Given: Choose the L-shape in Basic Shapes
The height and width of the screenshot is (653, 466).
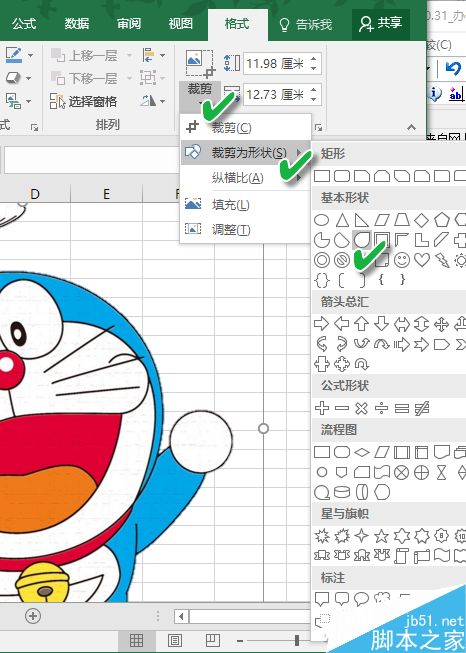Looking at the screenshot, I should [x=421, y=240].
